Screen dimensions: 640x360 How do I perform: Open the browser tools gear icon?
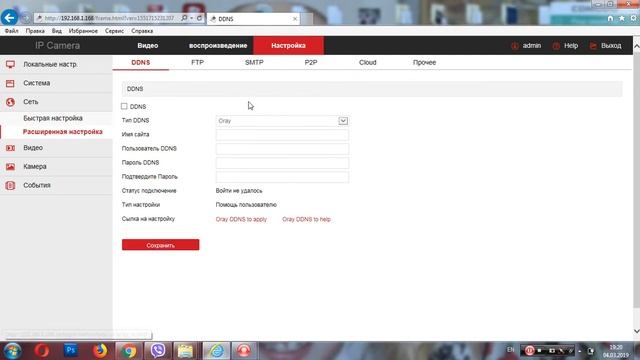pyautogui.click(x=633, y=18)
